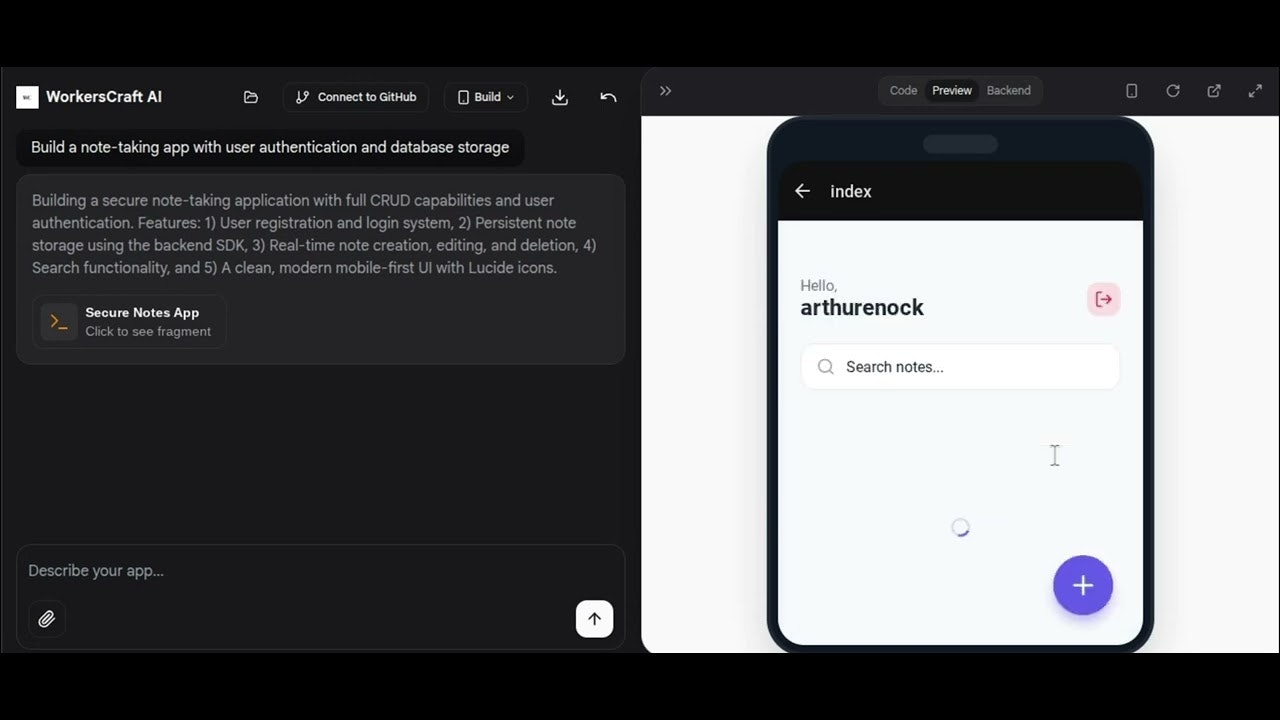The image size is (1280, 720).
Task: Switch to the Backend tab
Action: (x=1008, y=90)
